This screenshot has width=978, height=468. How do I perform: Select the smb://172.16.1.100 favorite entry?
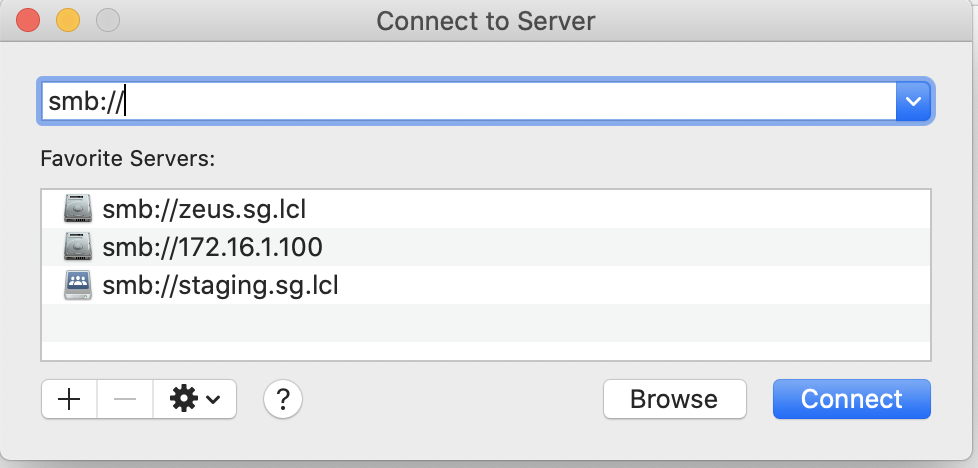pyautogui.click(x=212, y=247)
